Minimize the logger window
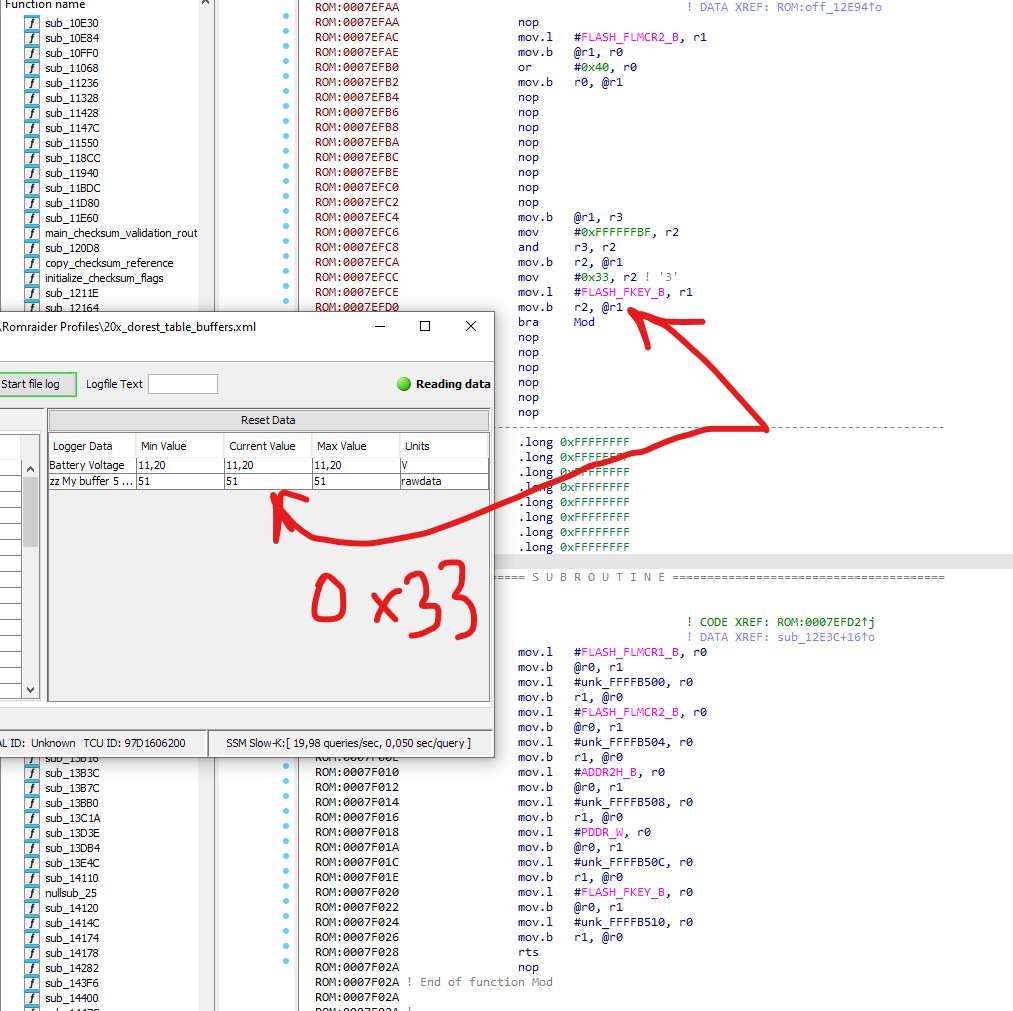Viewport: 1013px width, 1011px height. coord(380,326)
